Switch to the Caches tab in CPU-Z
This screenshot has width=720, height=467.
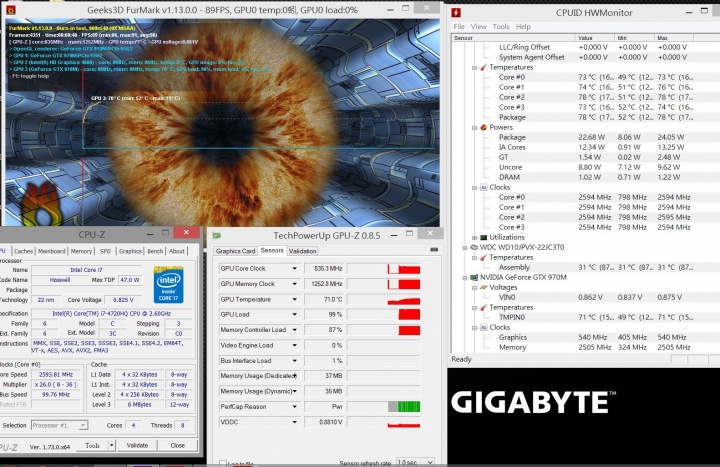coord(23,251)
